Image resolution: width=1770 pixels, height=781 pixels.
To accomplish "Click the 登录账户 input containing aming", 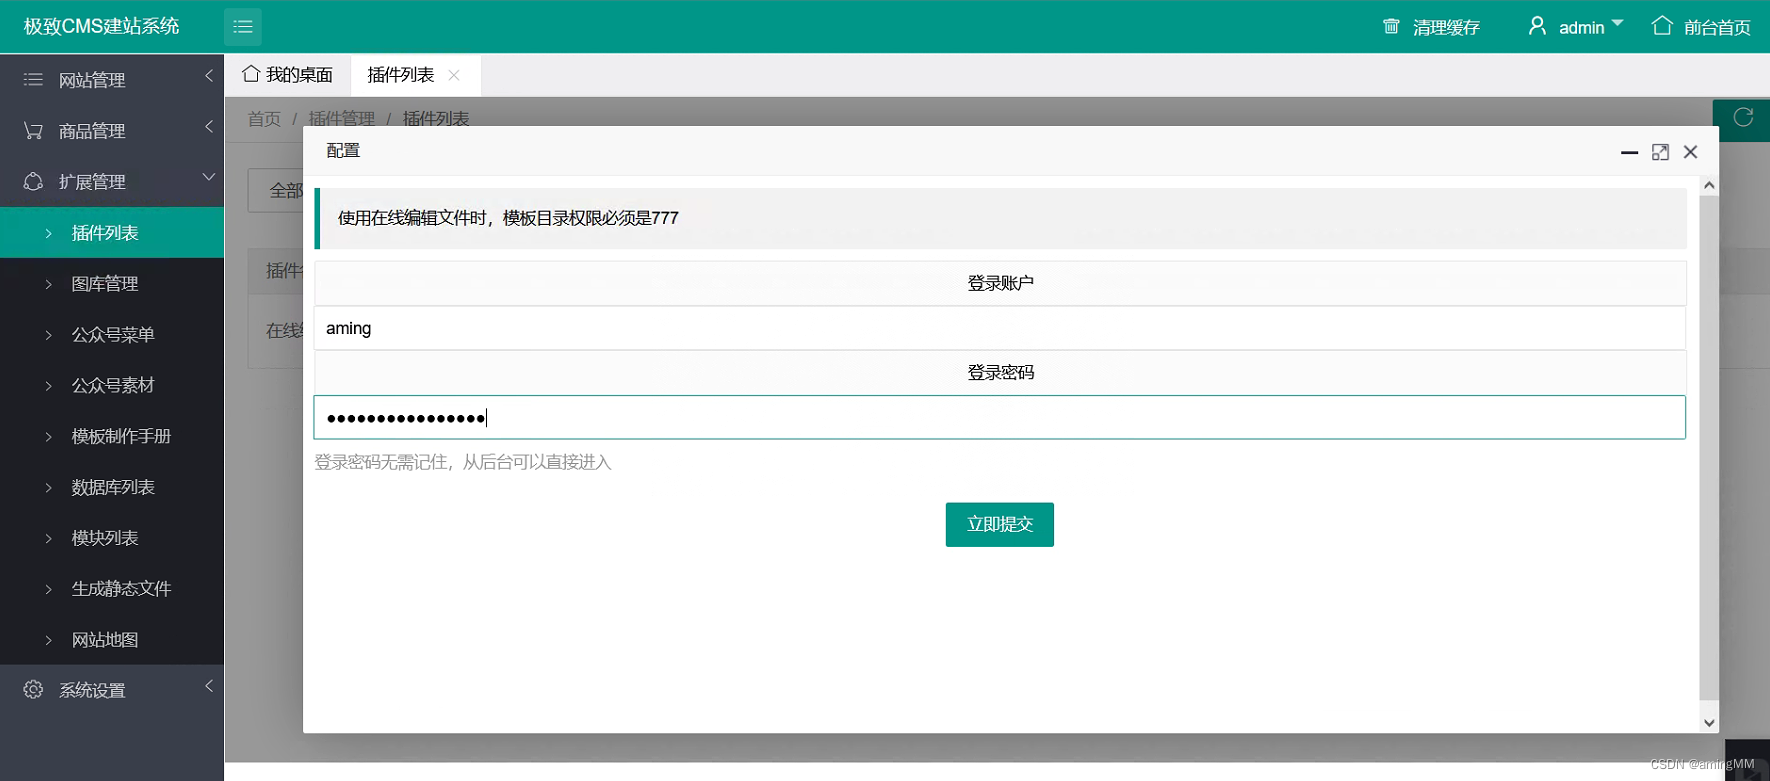I will [x=999, y=329].
